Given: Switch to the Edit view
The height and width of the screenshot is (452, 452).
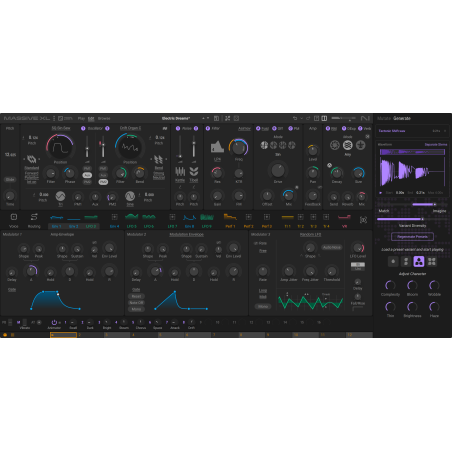Looking at the screenshot, I should [91, 118].
